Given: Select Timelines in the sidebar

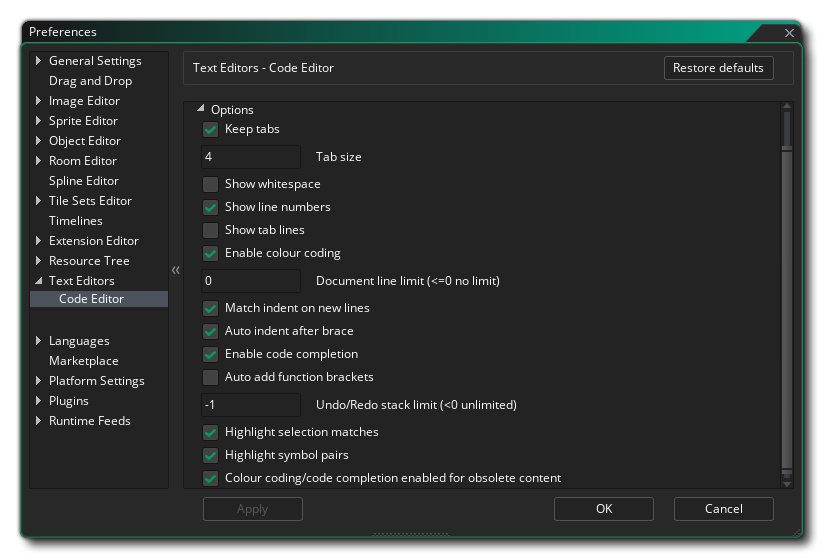Looking at the screenshot, I should (x=75, y=221).
